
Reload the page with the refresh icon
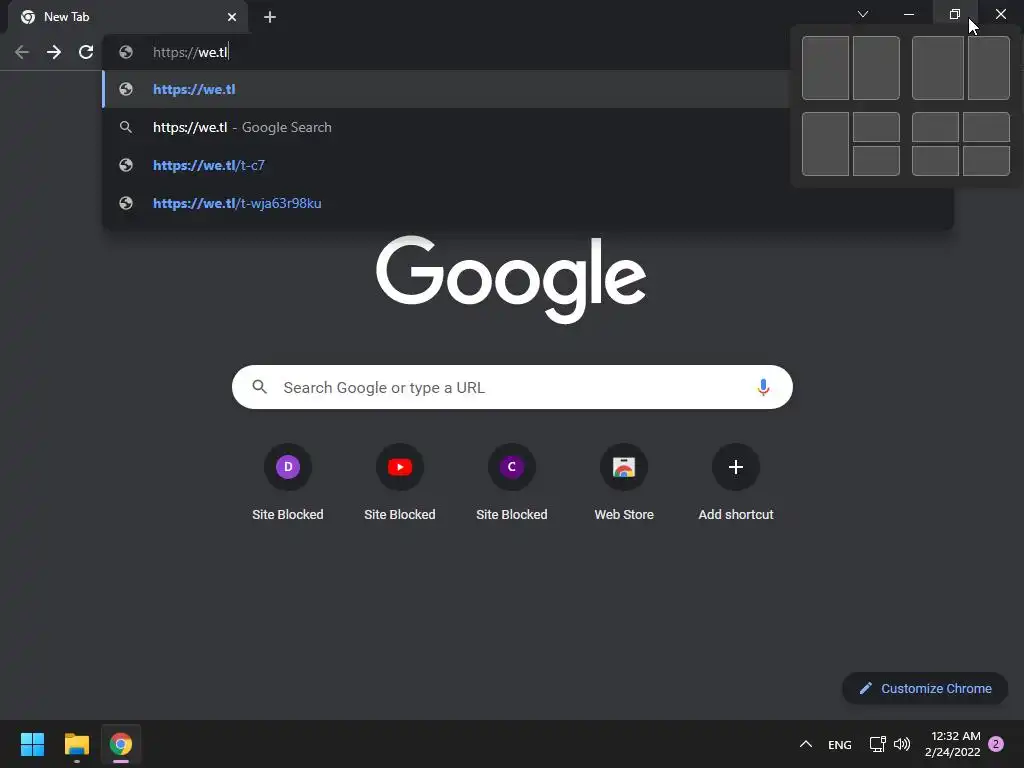[x=86, y=52]
